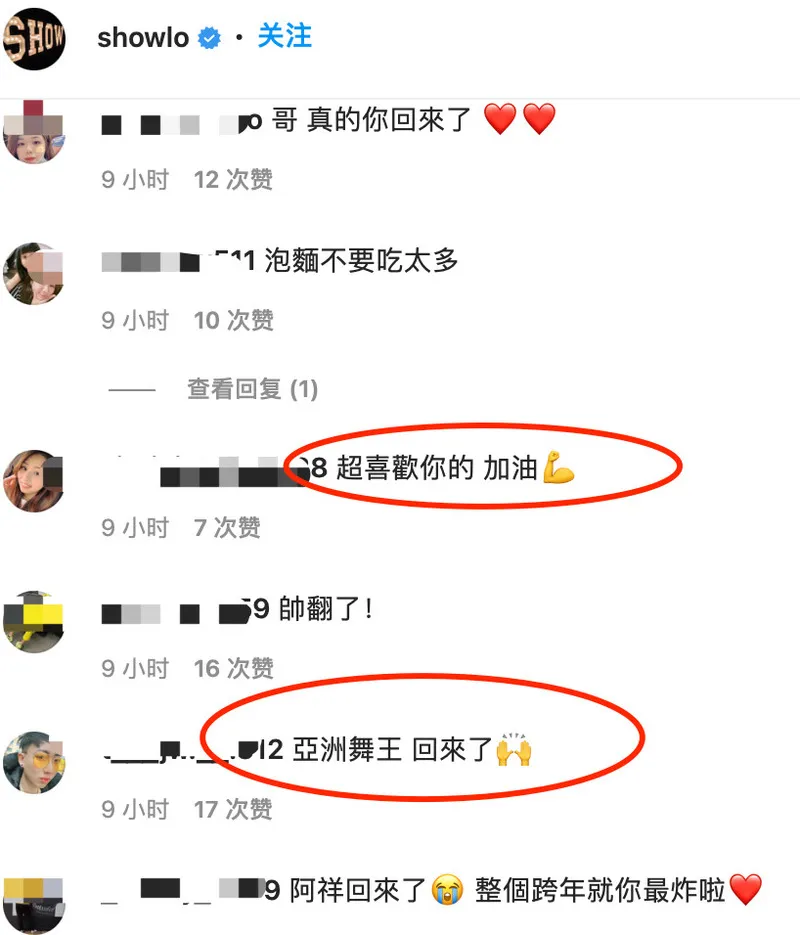Screen dimensions: 800x935
Task: Expand replies with 查看回复 (1)
Action: 252,389
